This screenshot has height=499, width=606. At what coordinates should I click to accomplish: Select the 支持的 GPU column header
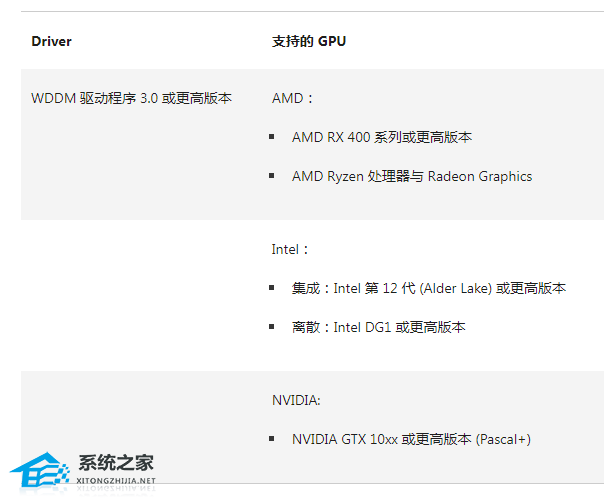(309, 41)
